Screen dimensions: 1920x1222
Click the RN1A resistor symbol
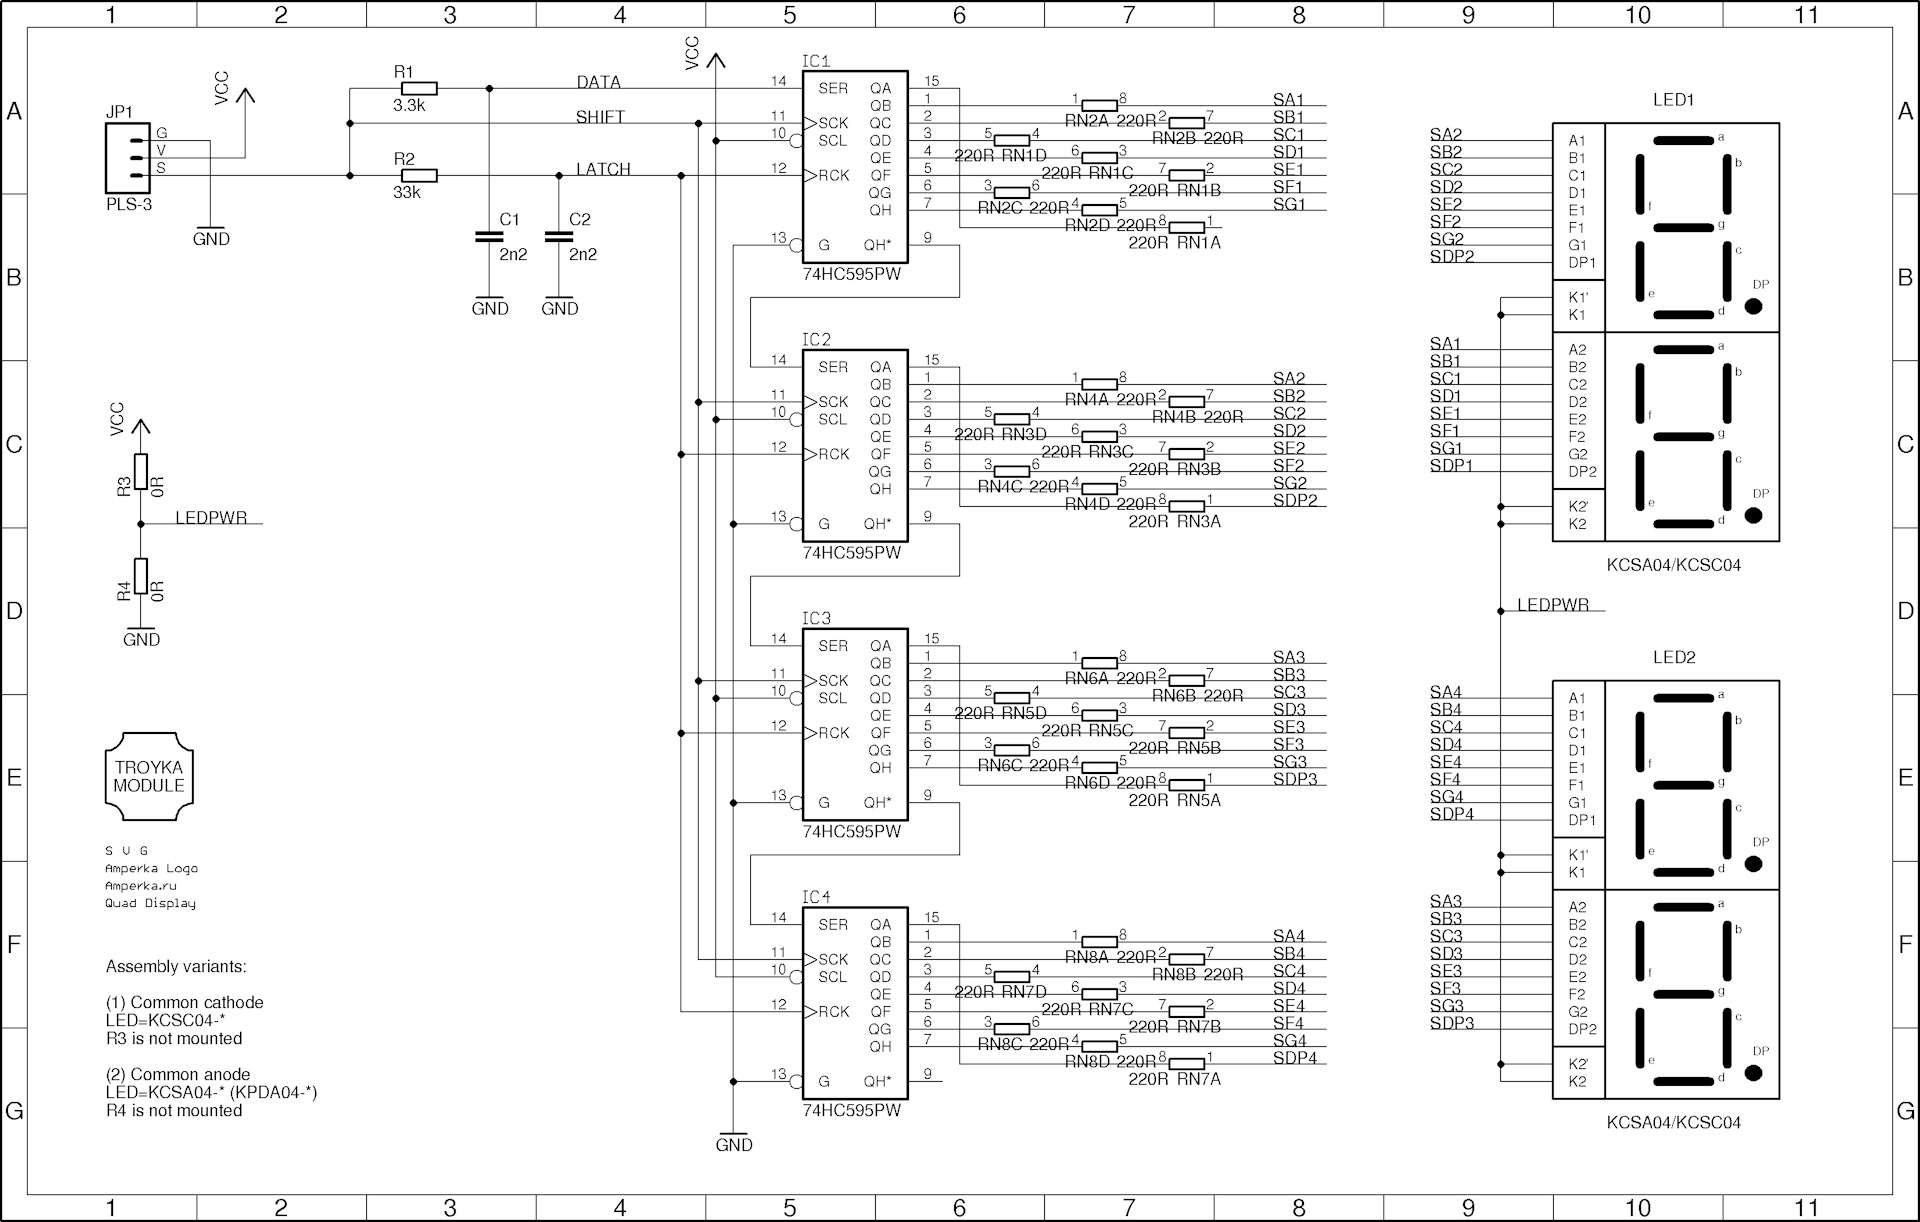tap(1187, 227)
